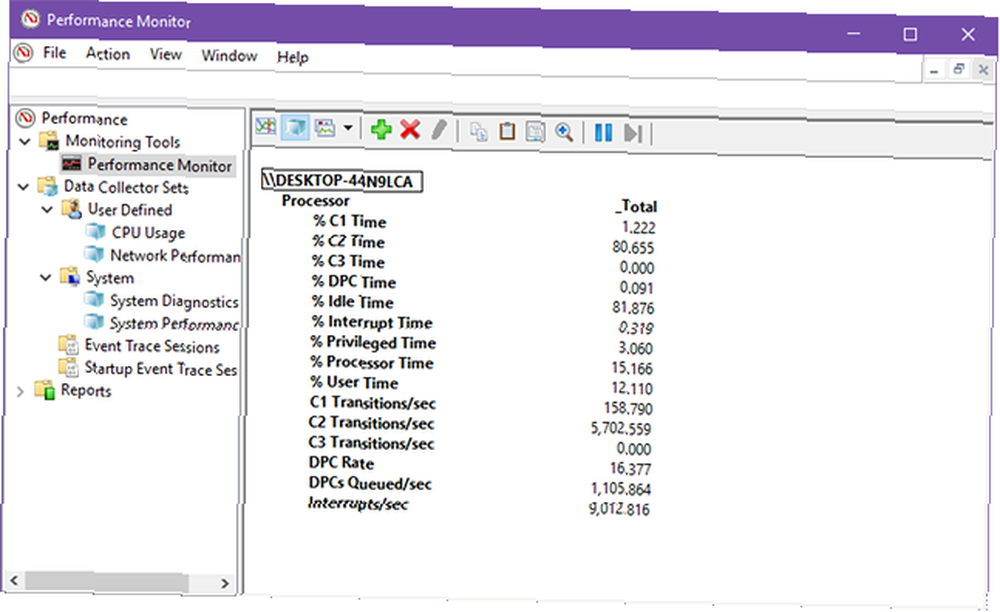Select the C2 Transitions/sec counter

(x=371, y=423)
